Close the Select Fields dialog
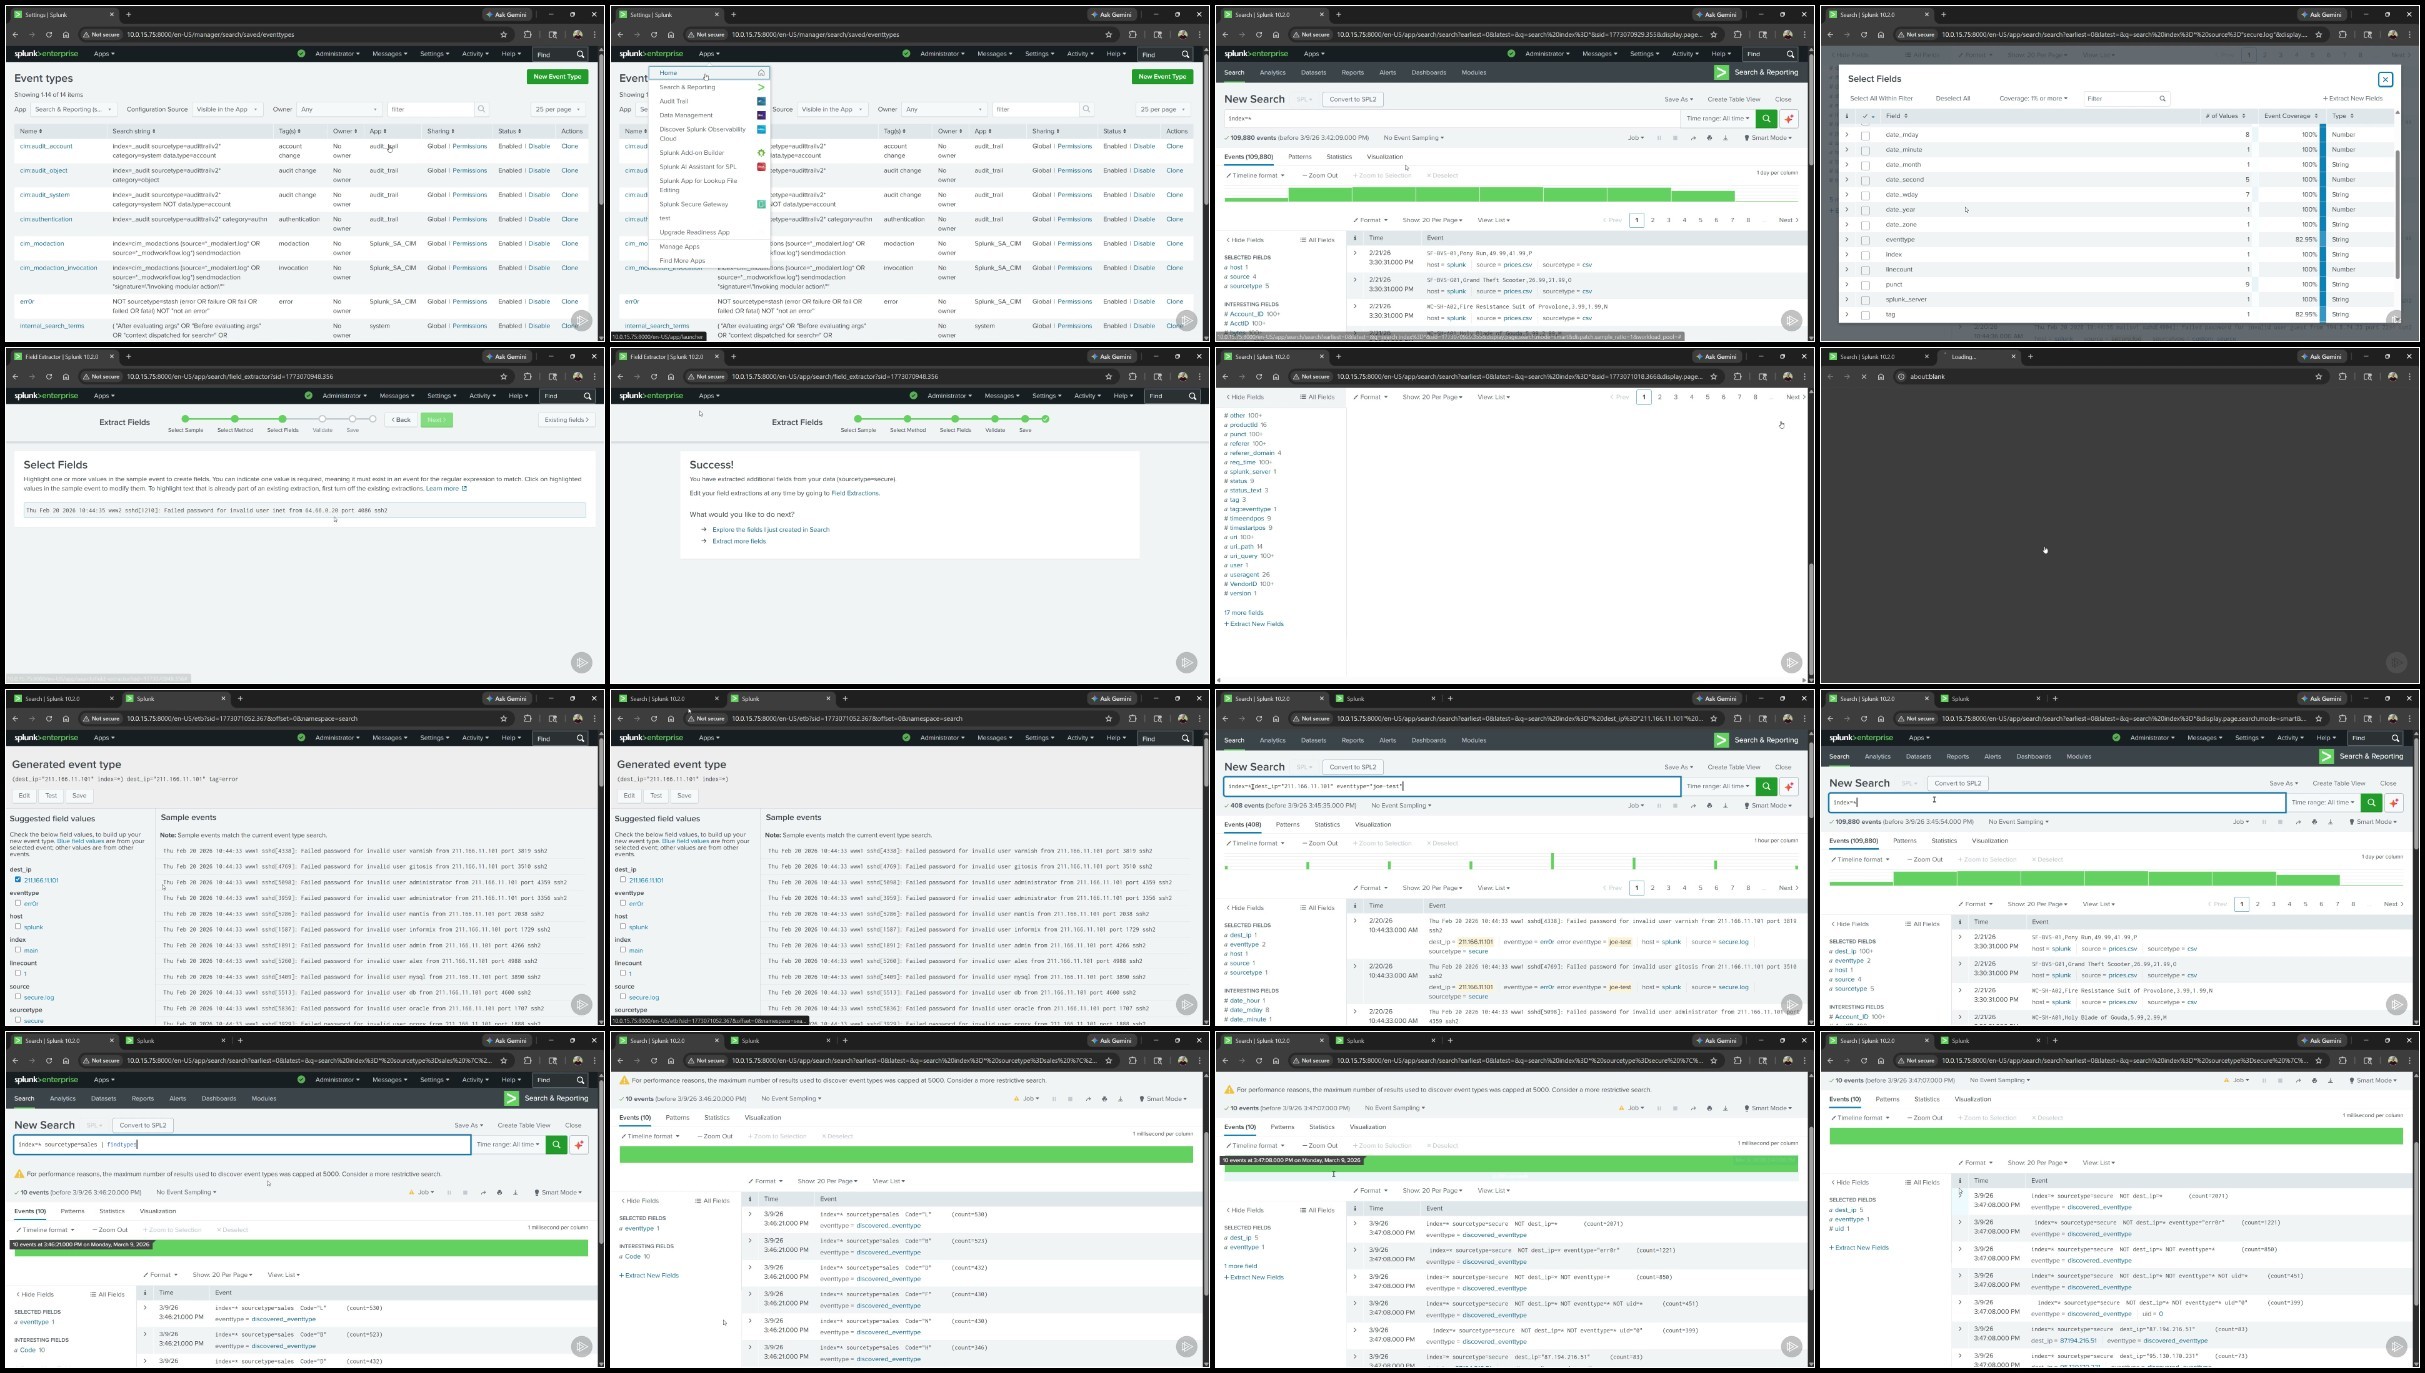 click(2385, 79)
